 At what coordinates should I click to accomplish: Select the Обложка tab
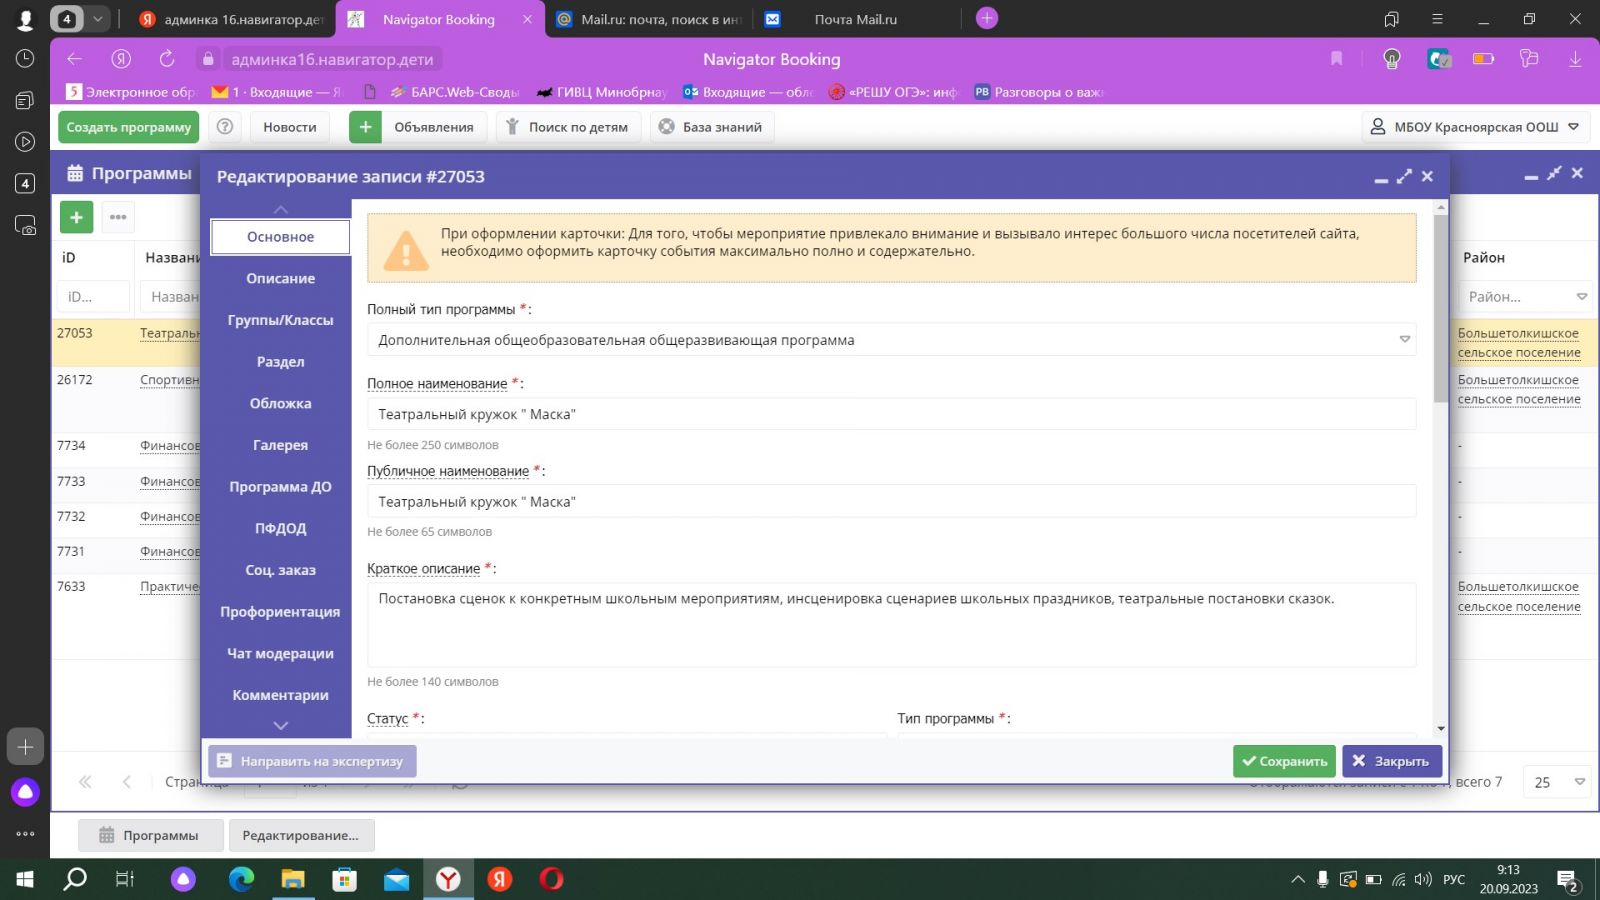[x=280, y=404]
